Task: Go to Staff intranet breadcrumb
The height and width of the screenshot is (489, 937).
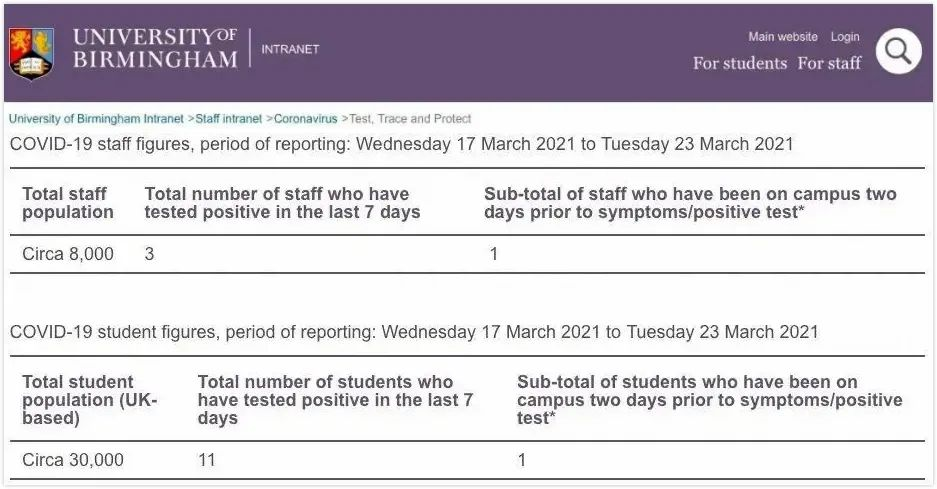Action: click(x=229, y=118)
